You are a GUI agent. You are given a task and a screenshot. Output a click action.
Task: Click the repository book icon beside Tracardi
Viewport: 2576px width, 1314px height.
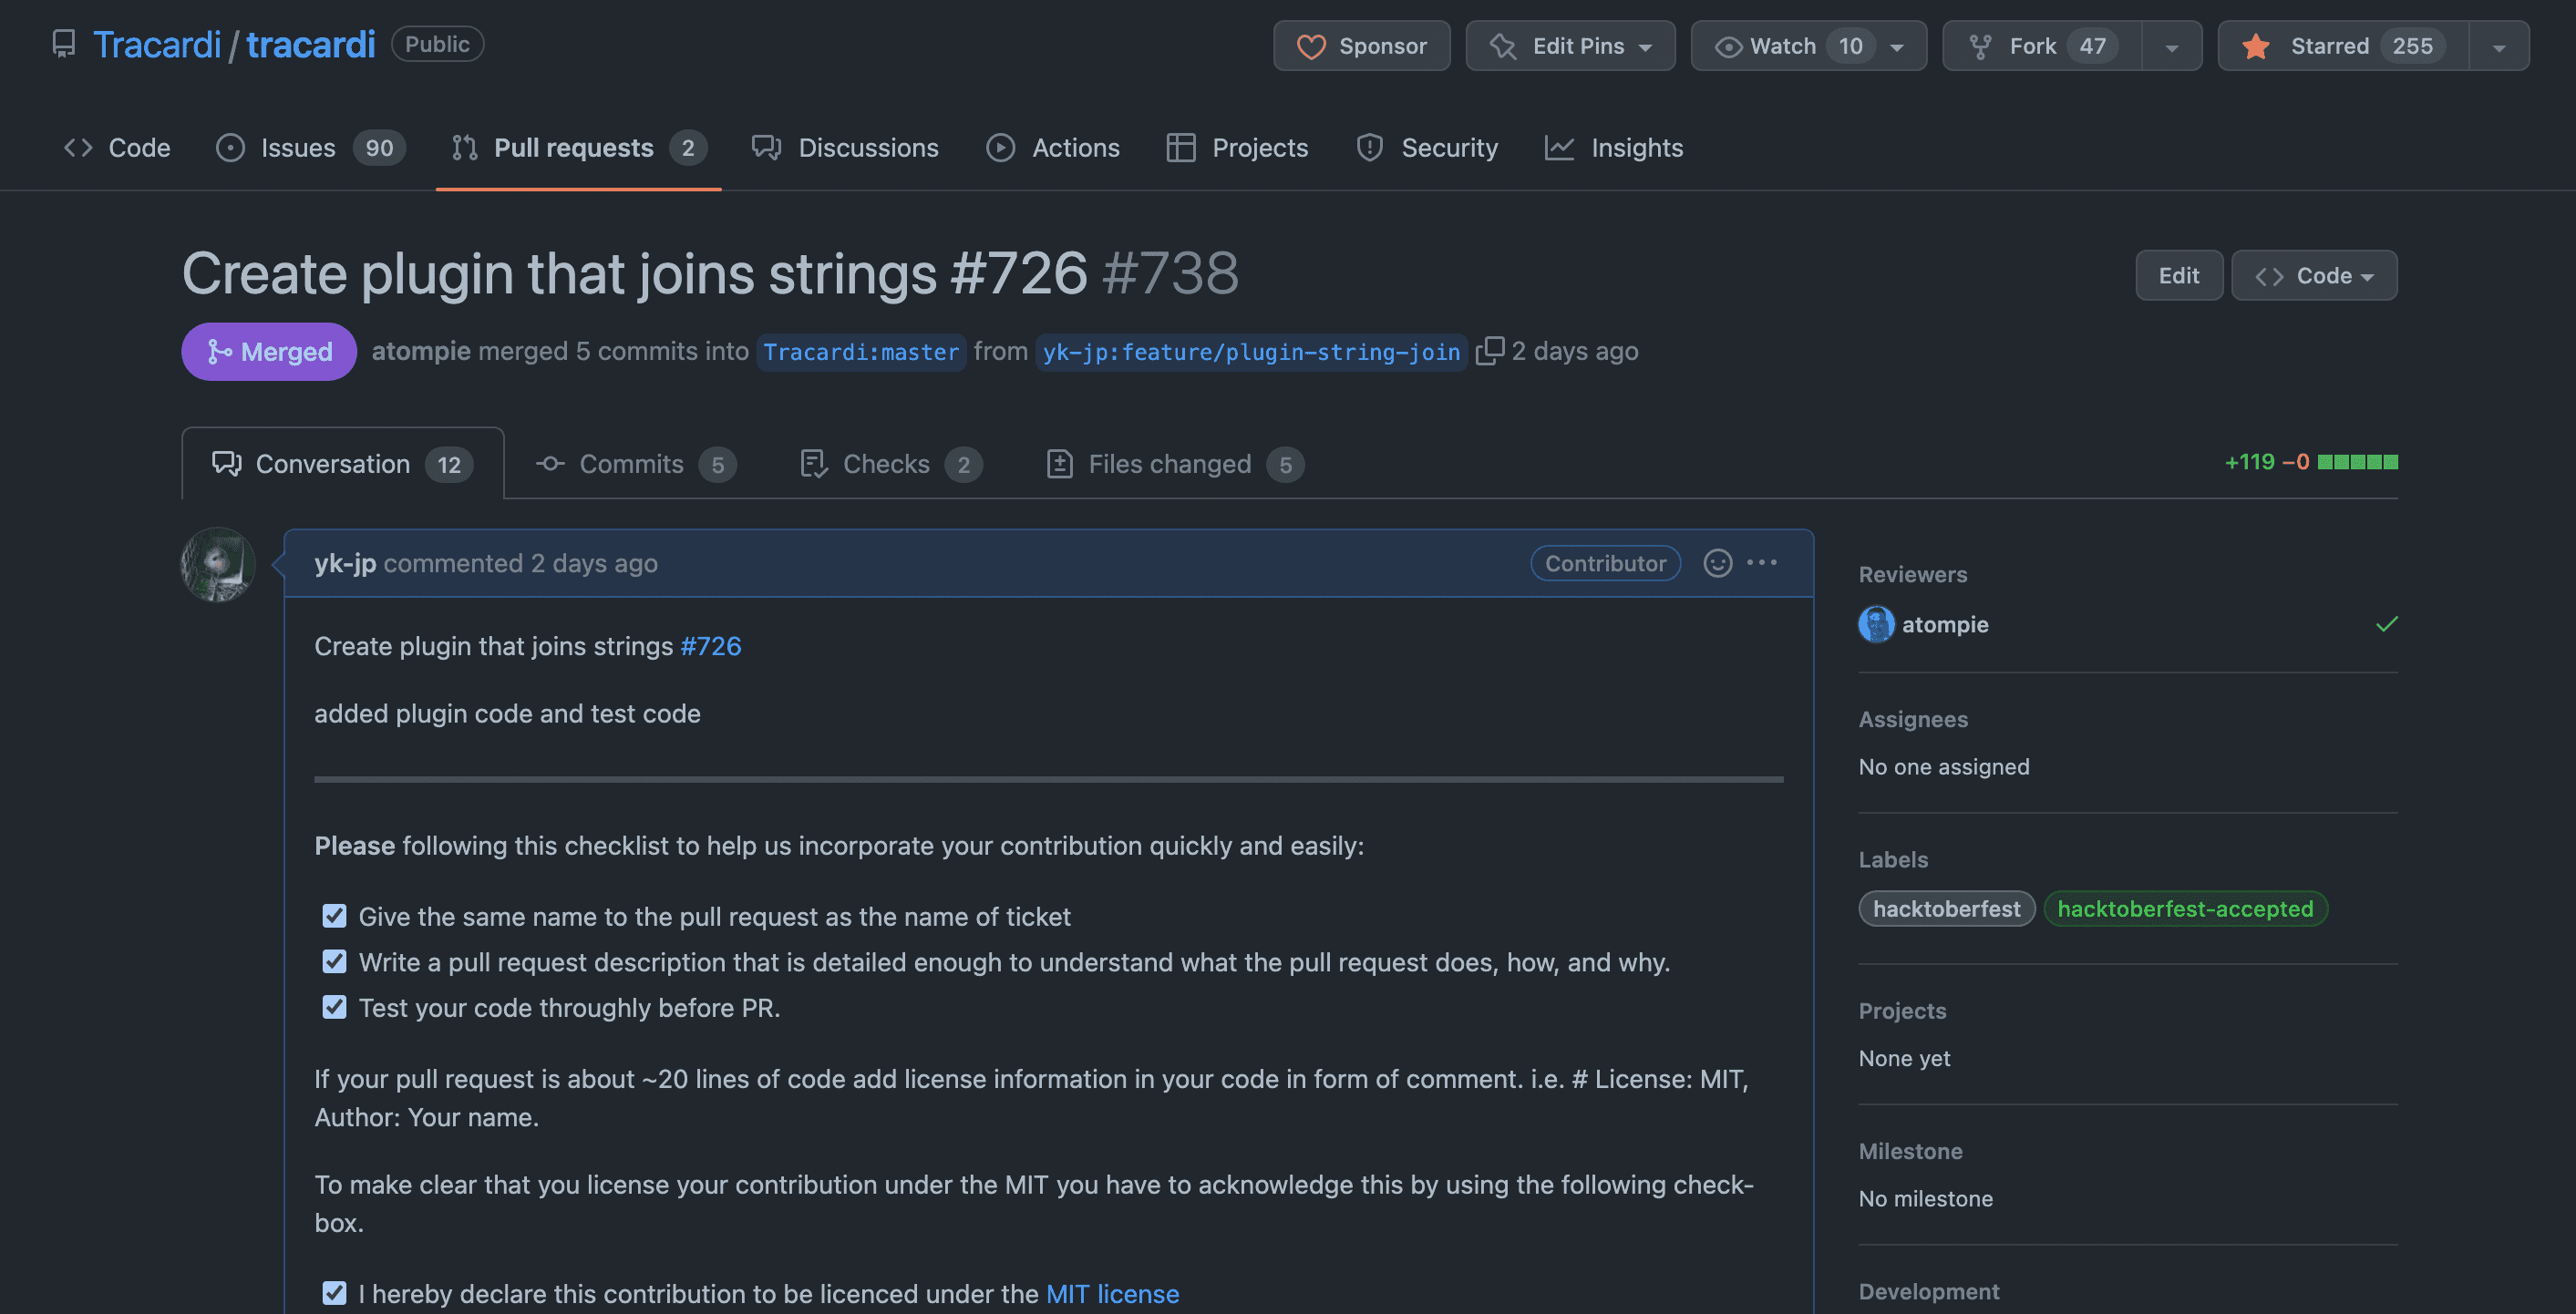point(64,45)
